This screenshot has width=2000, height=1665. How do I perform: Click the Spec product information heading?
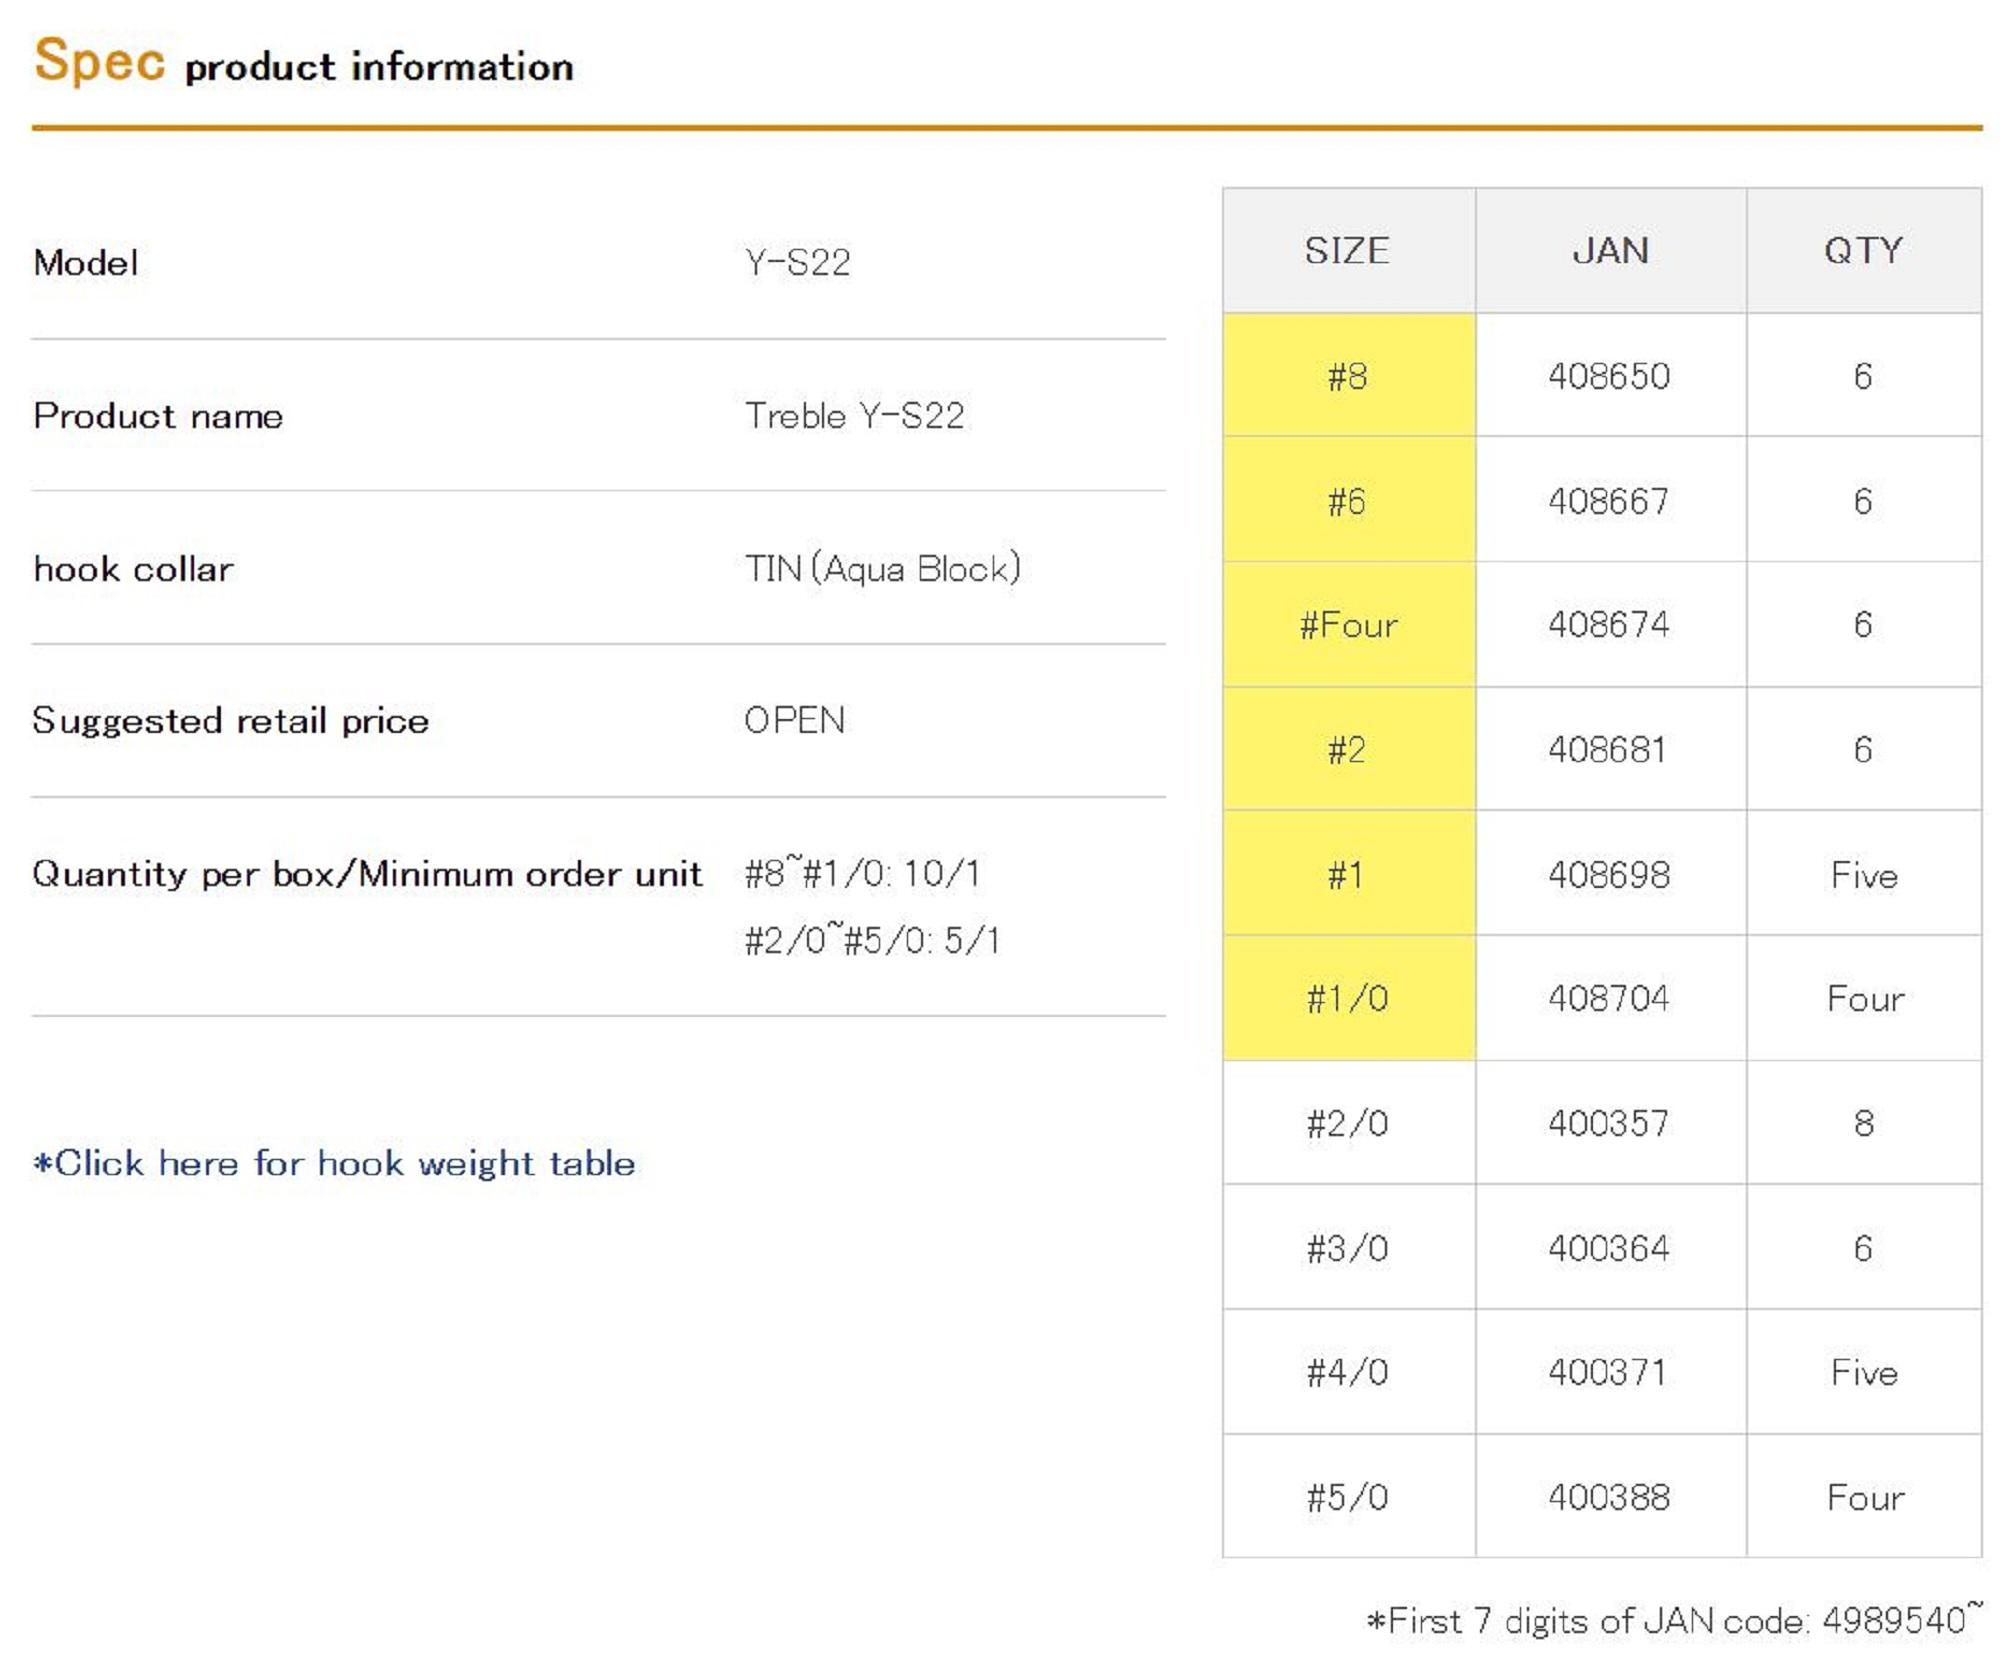point(304,63)
